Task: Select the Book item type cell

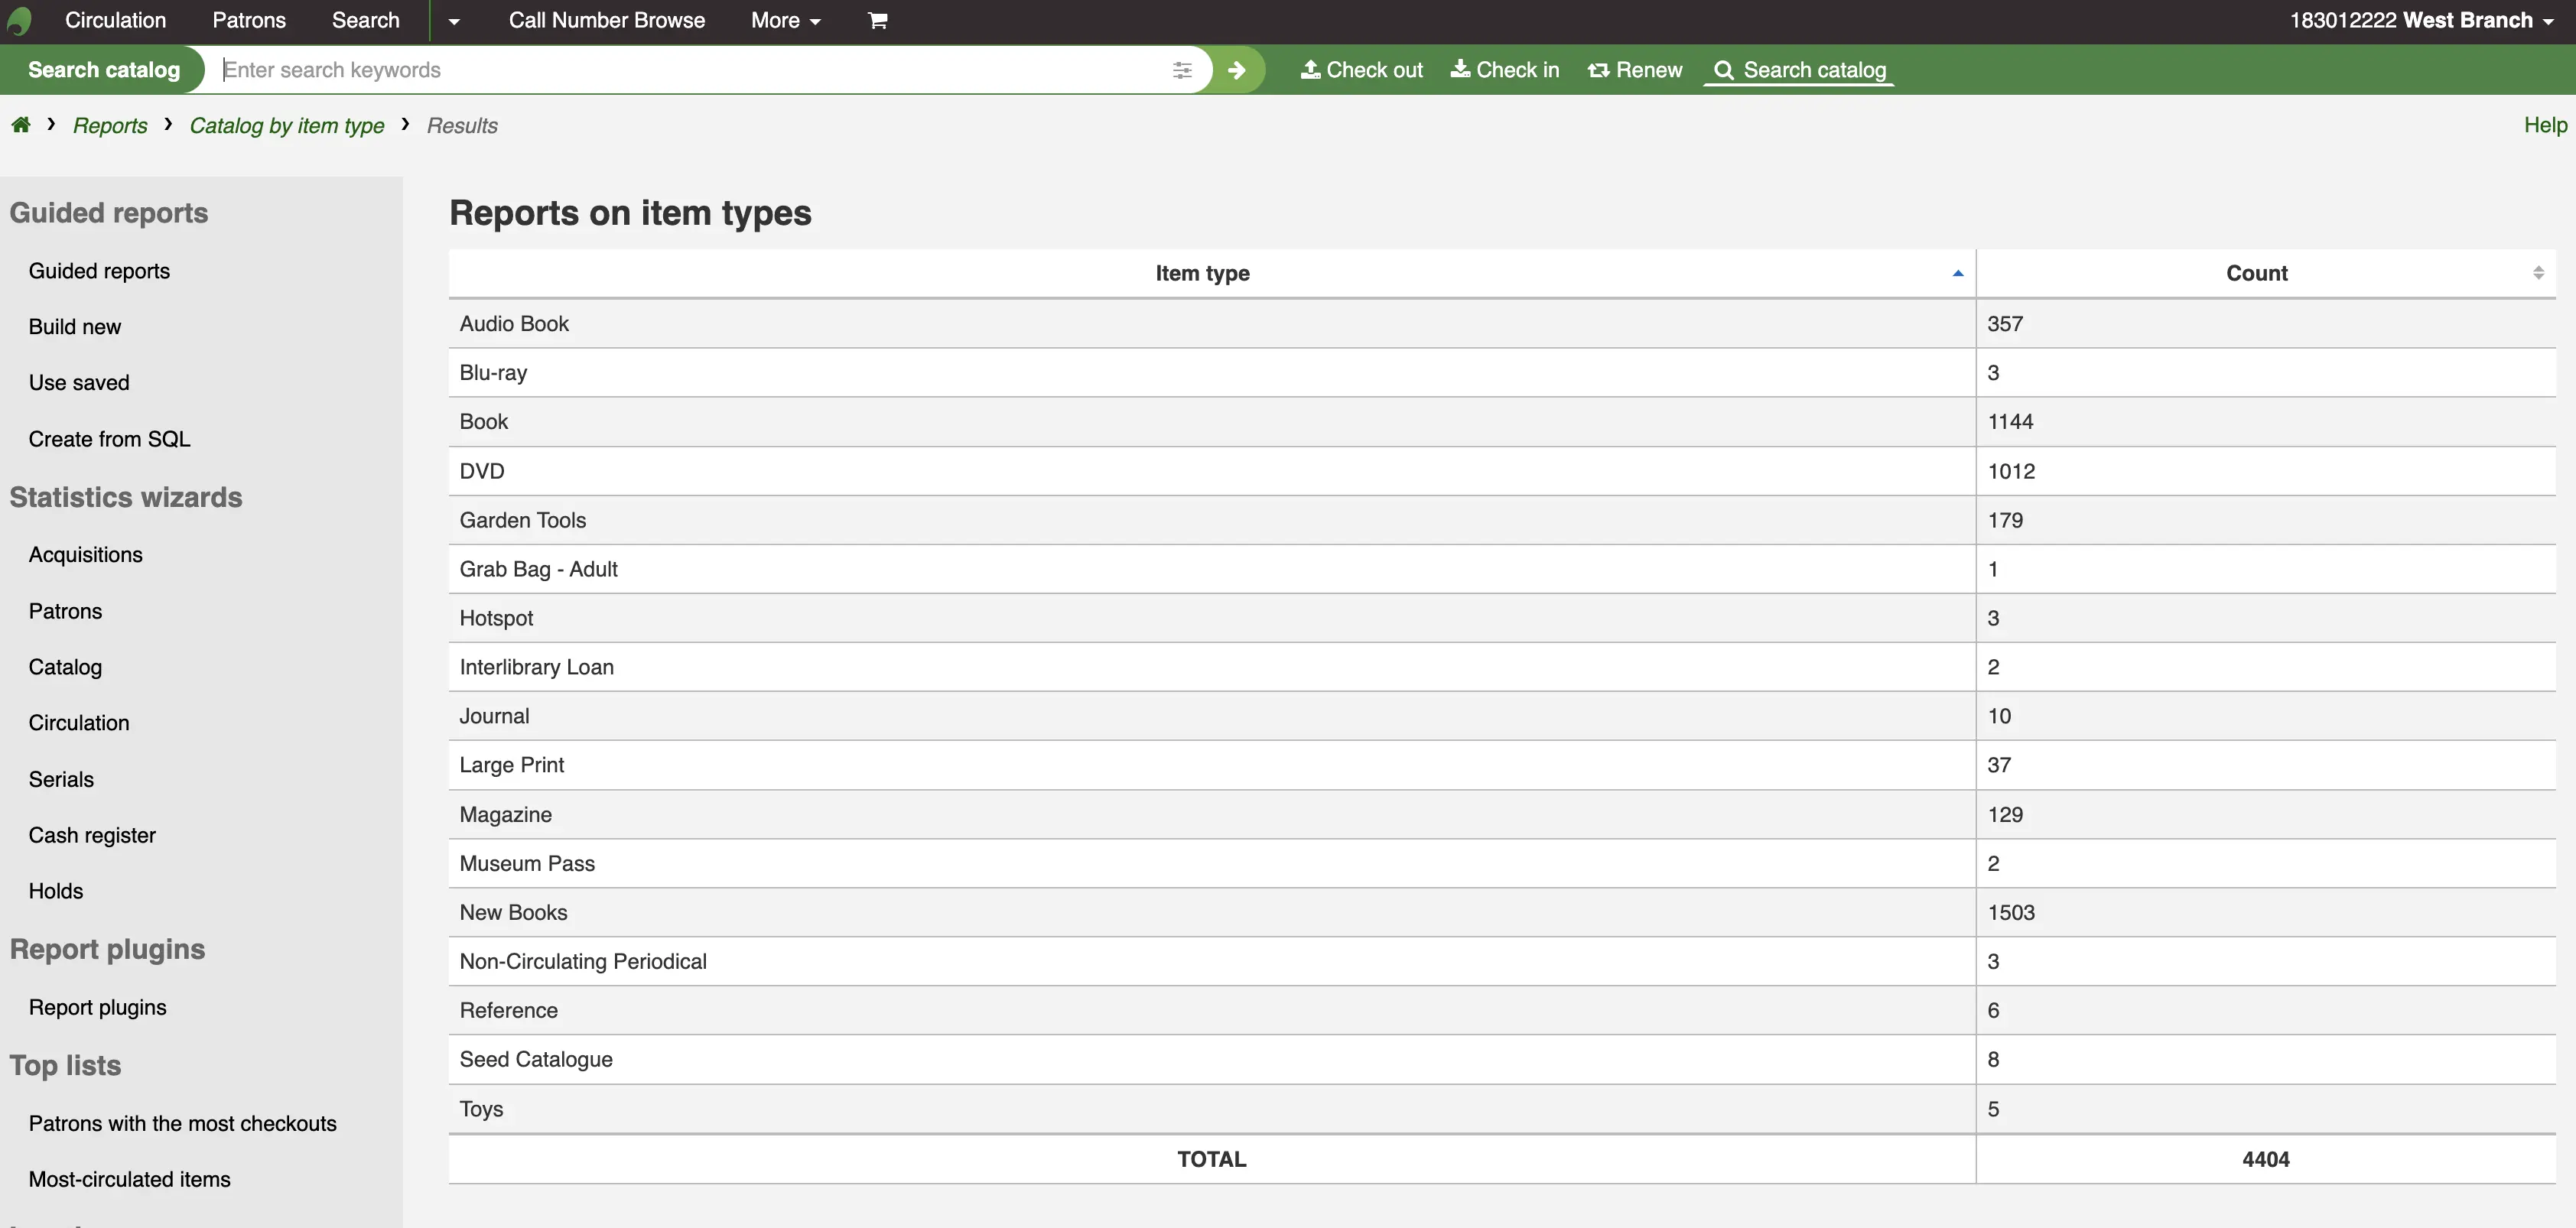Action: tap(1212, 422)
